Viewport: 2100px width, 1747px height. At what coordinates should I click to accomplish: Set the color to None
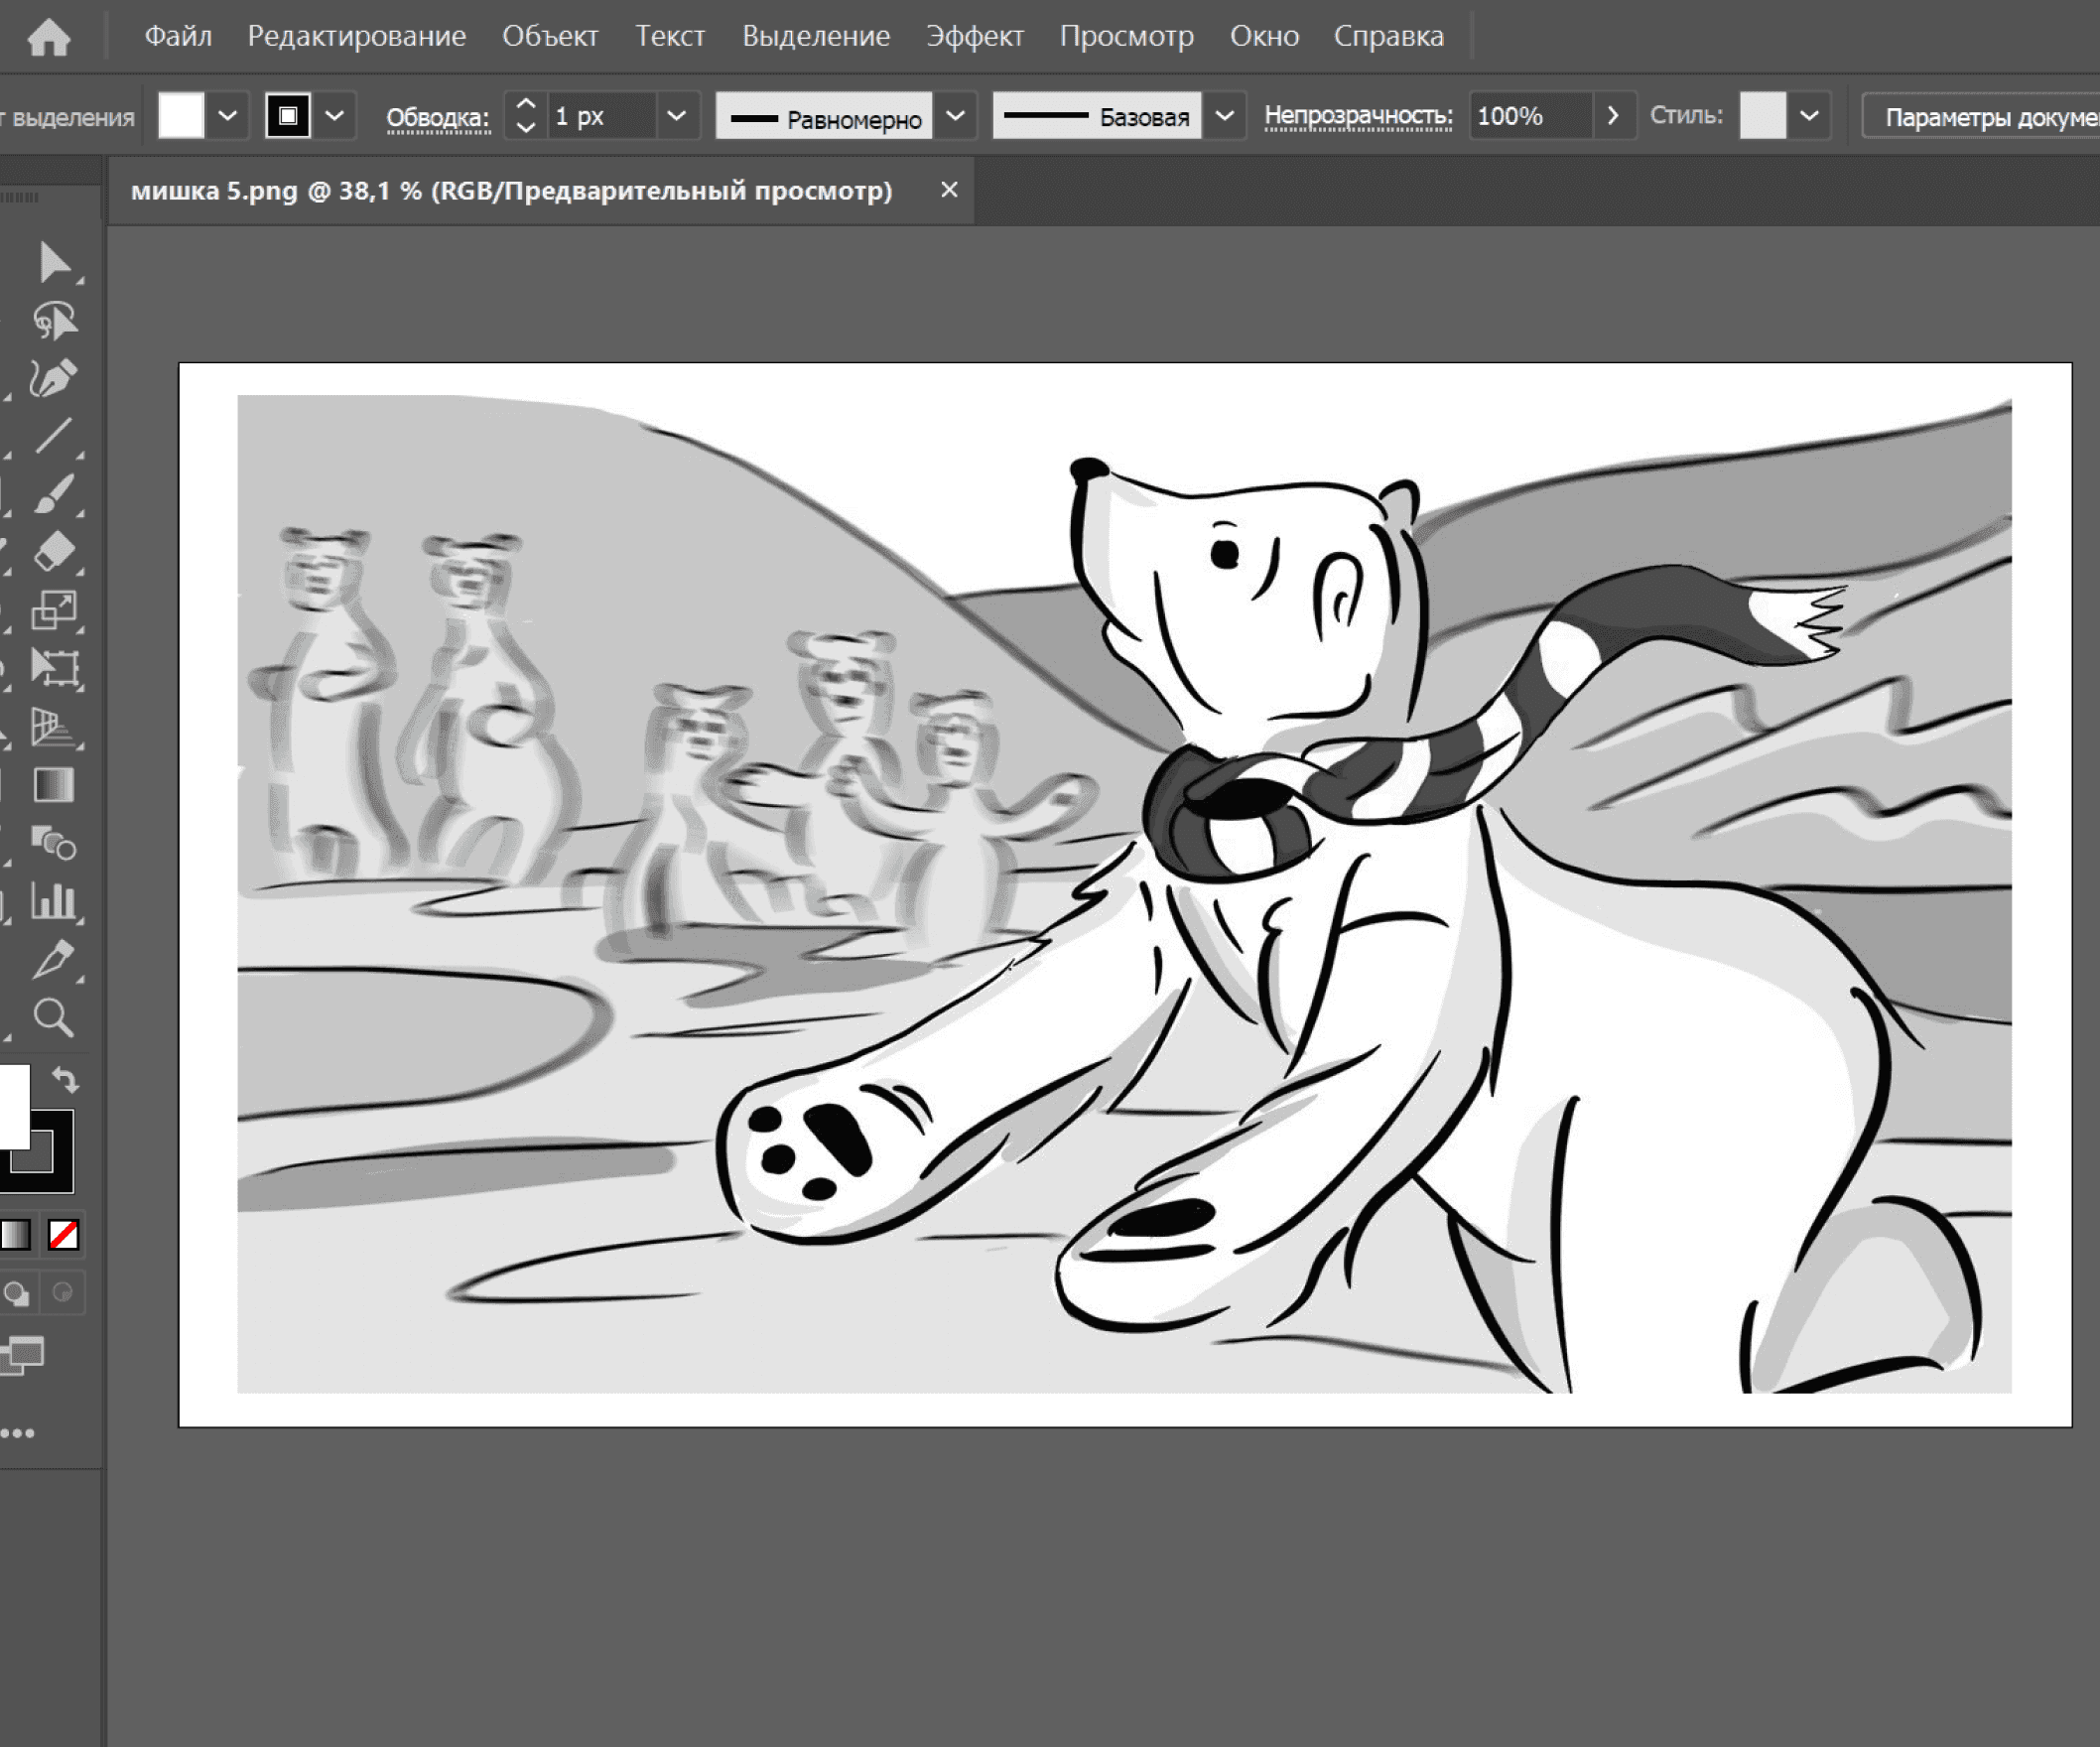[x=64, y=1235]
